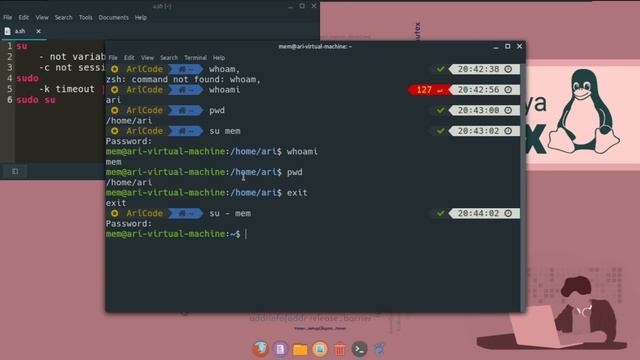
Task: Open the orange image viewer dock icon
Action: (320, 349)
